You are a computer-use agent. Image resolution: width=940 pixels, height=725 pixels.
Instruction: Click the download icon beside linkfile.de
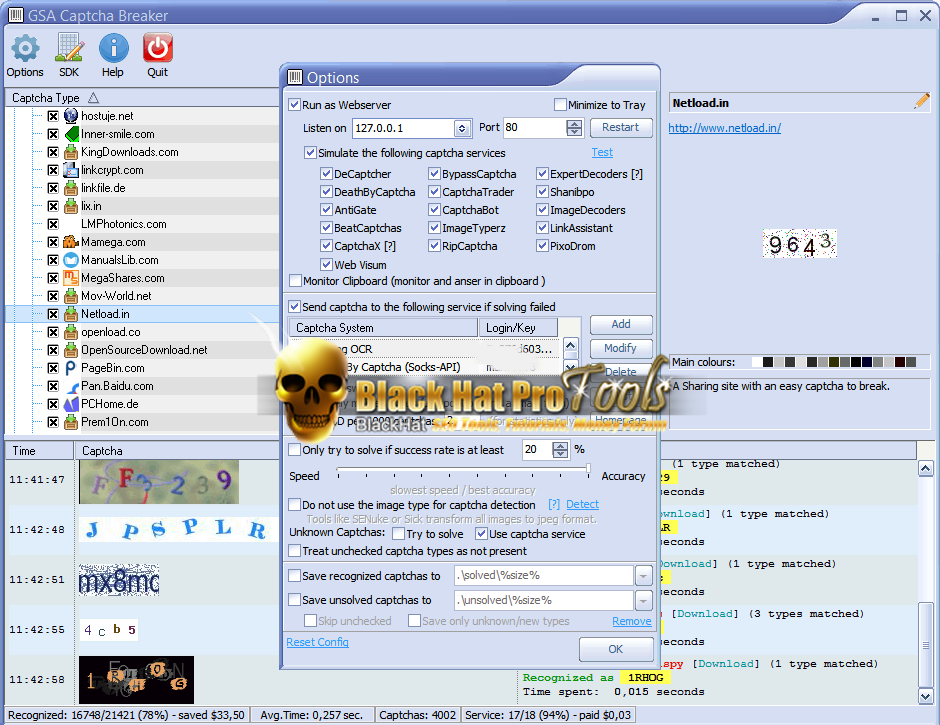71,188
